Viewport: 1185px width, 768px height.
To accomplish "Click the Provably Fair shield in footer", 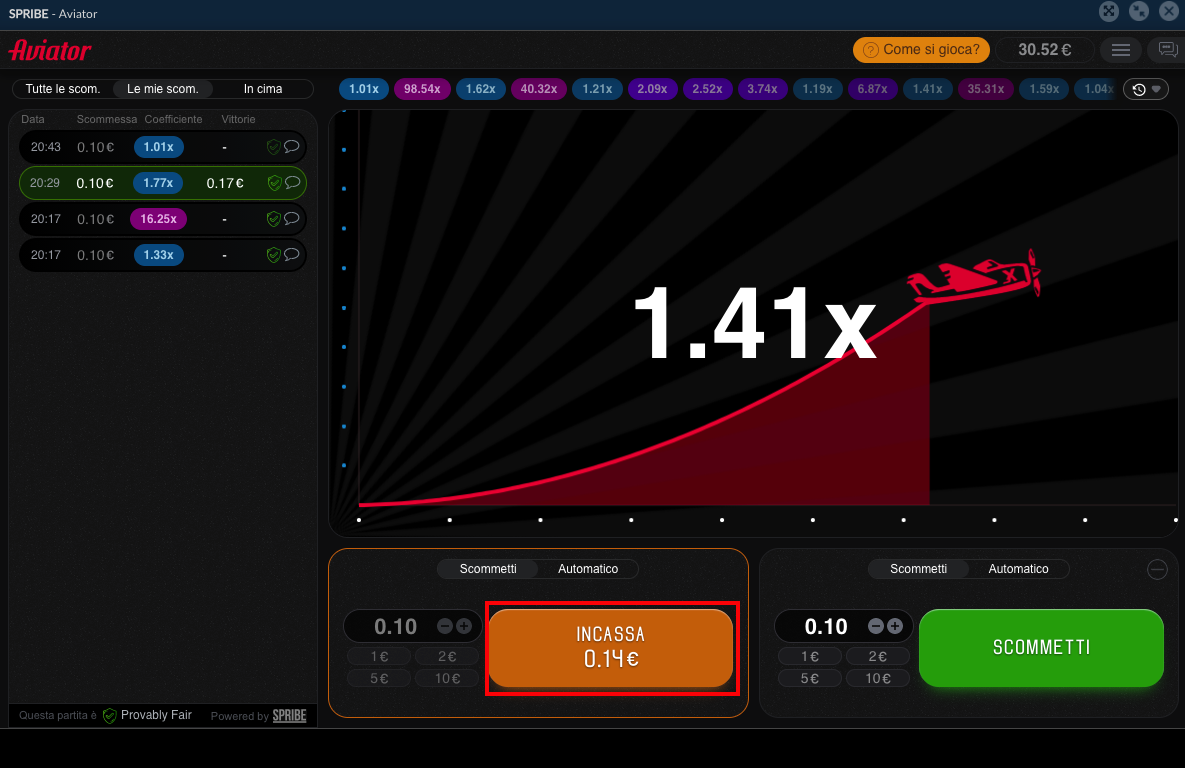I will tap(110, 716).
